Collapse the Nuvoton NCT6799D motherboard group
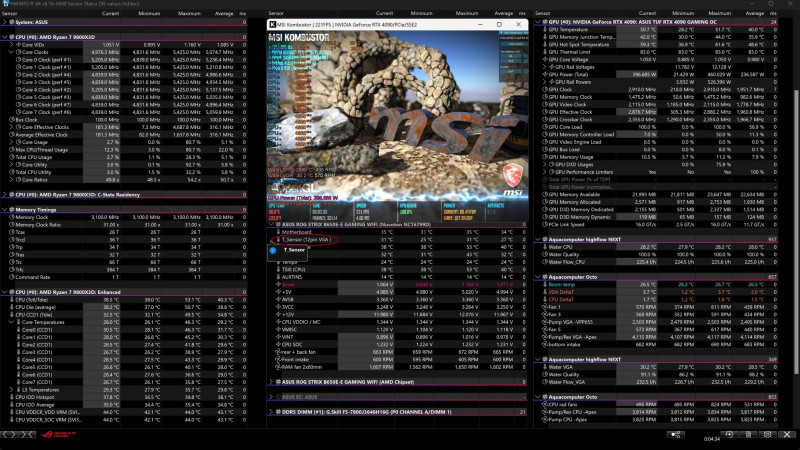 click(x=271, y=224)
